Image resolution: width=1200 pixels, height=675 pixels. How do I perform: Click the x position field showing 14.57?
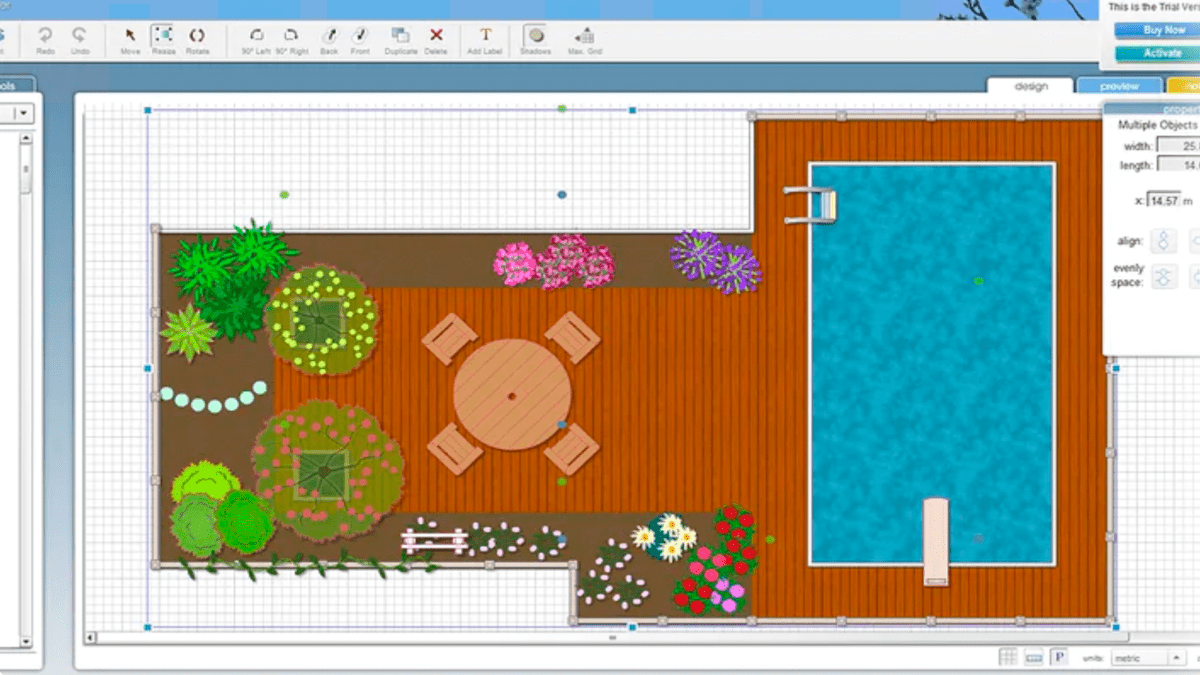tap(1163, 201)
